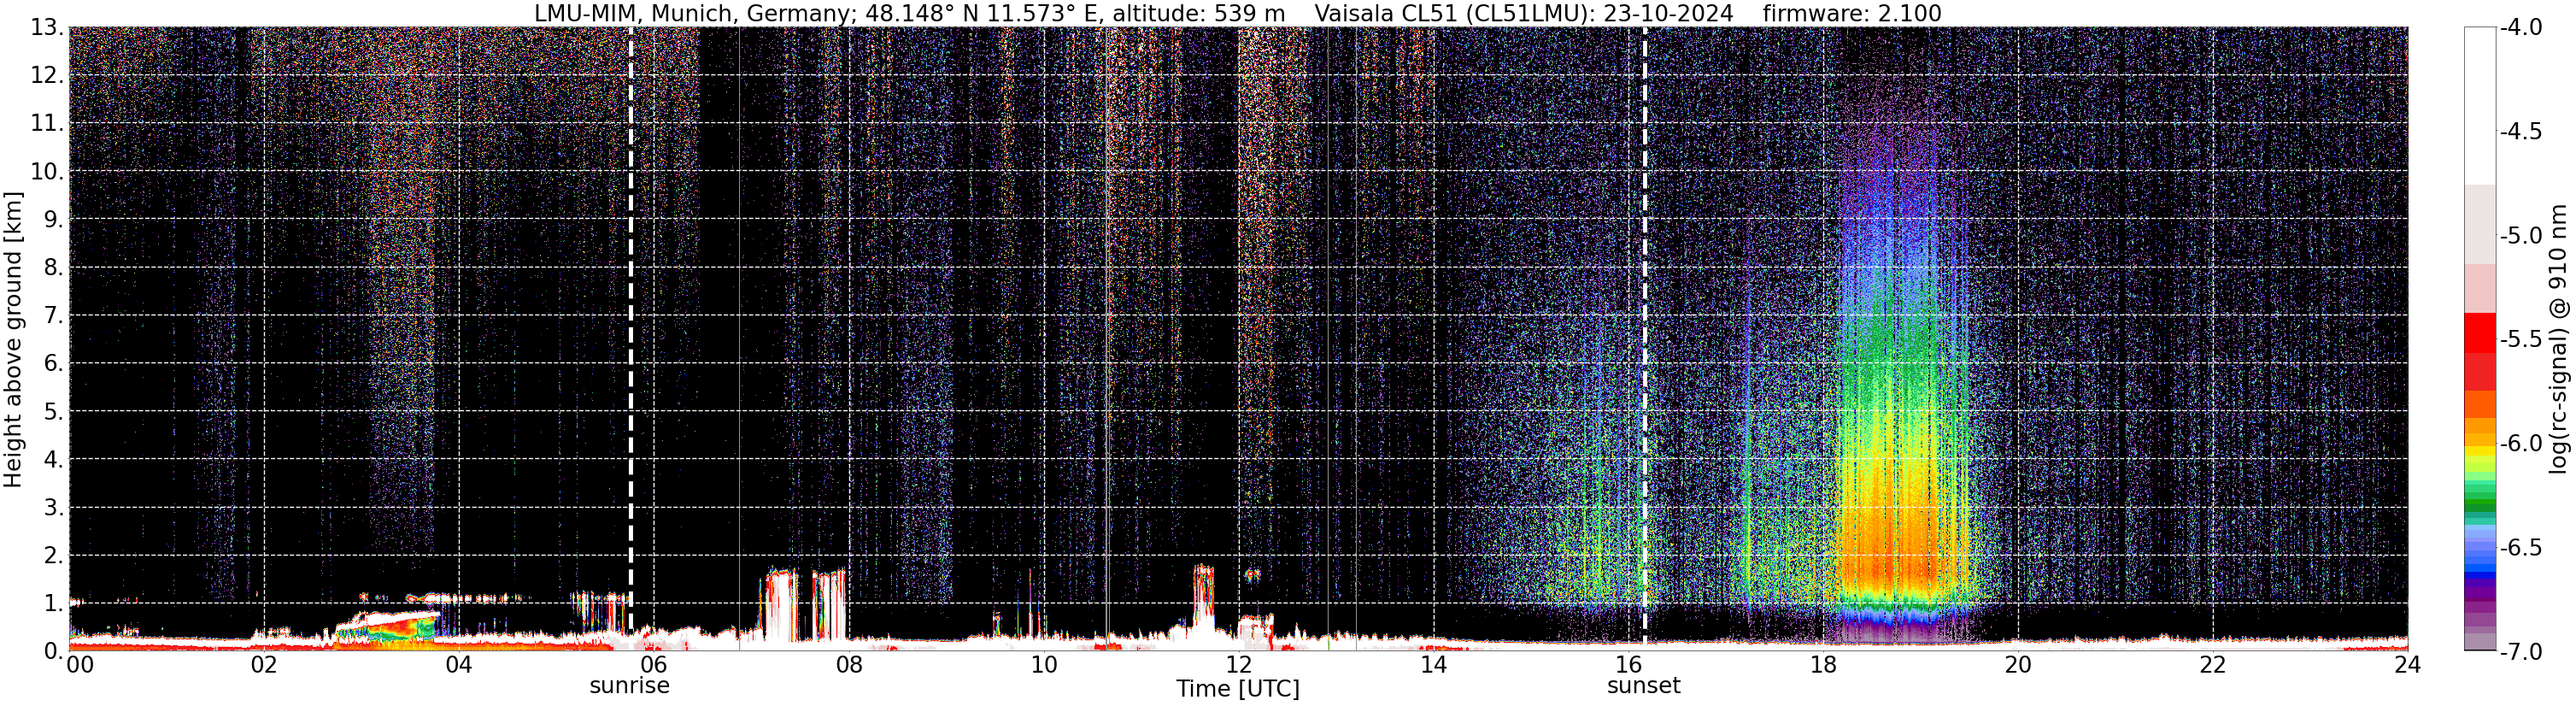
Task: Click the 'Time [UTC]' axis label
Action: [x=1237, y=689]
